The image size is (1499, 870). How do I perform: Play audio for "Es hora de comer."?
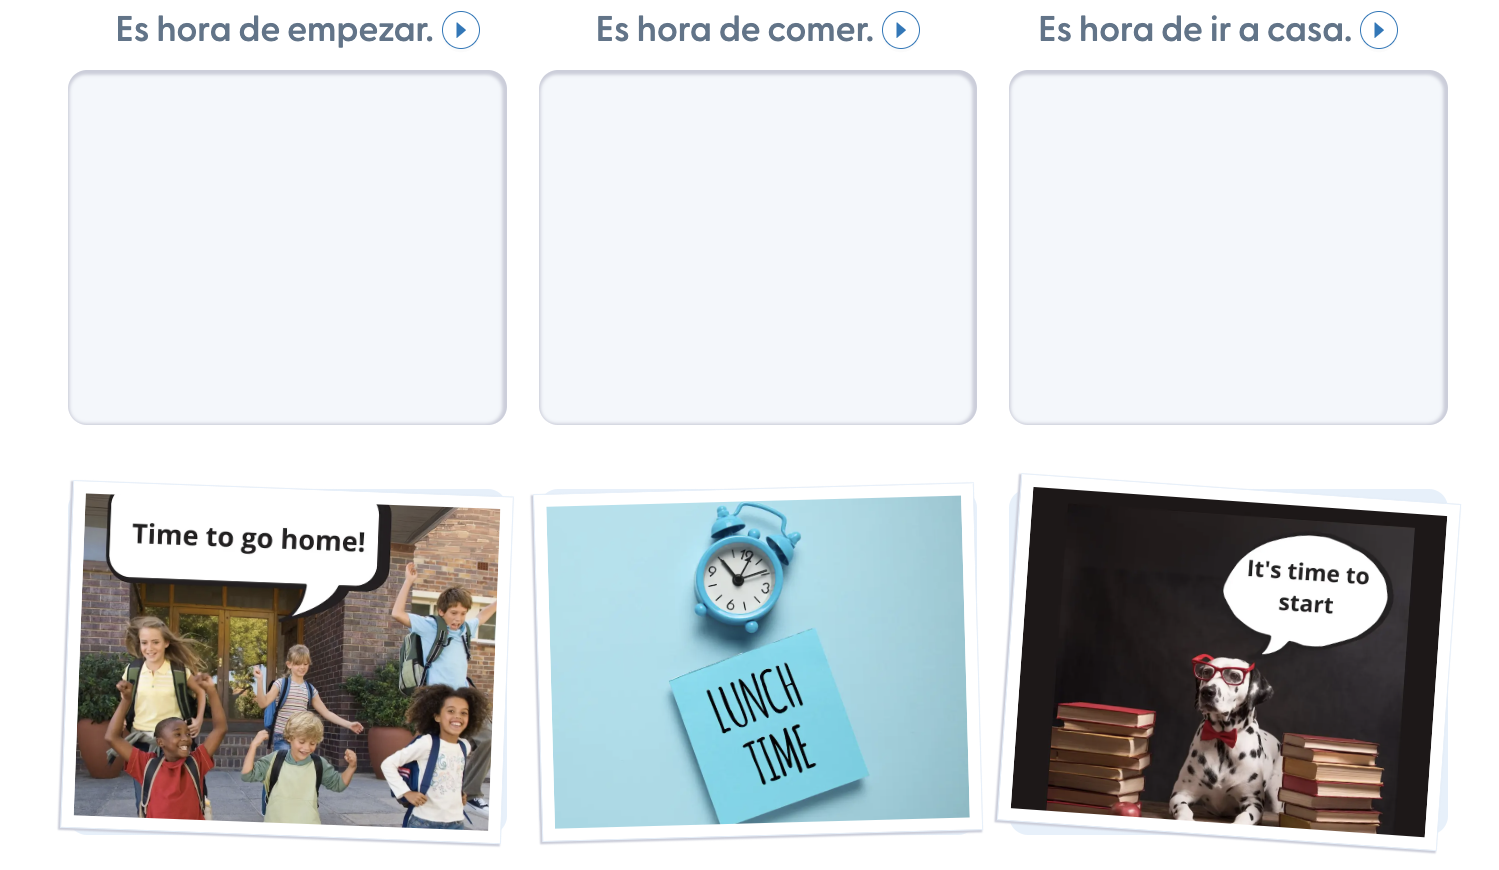[x=901, y=30]
